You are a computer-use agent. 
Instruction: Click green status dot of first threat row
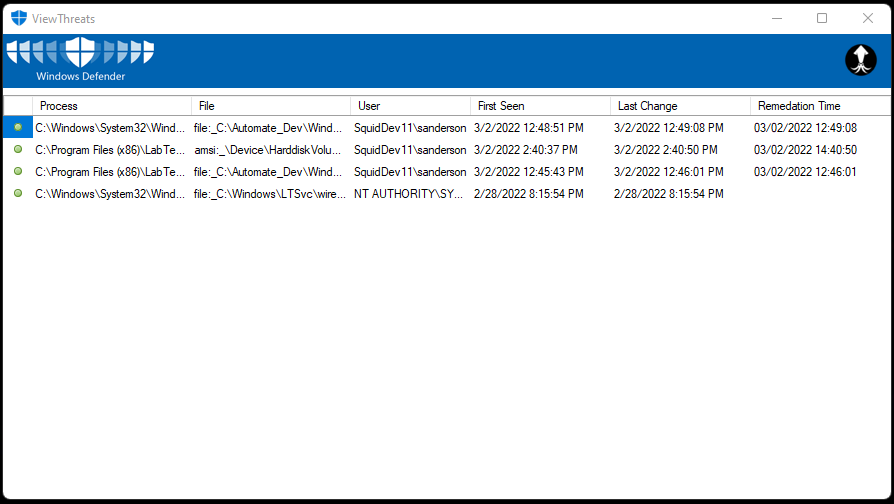(x=18, y=128)
